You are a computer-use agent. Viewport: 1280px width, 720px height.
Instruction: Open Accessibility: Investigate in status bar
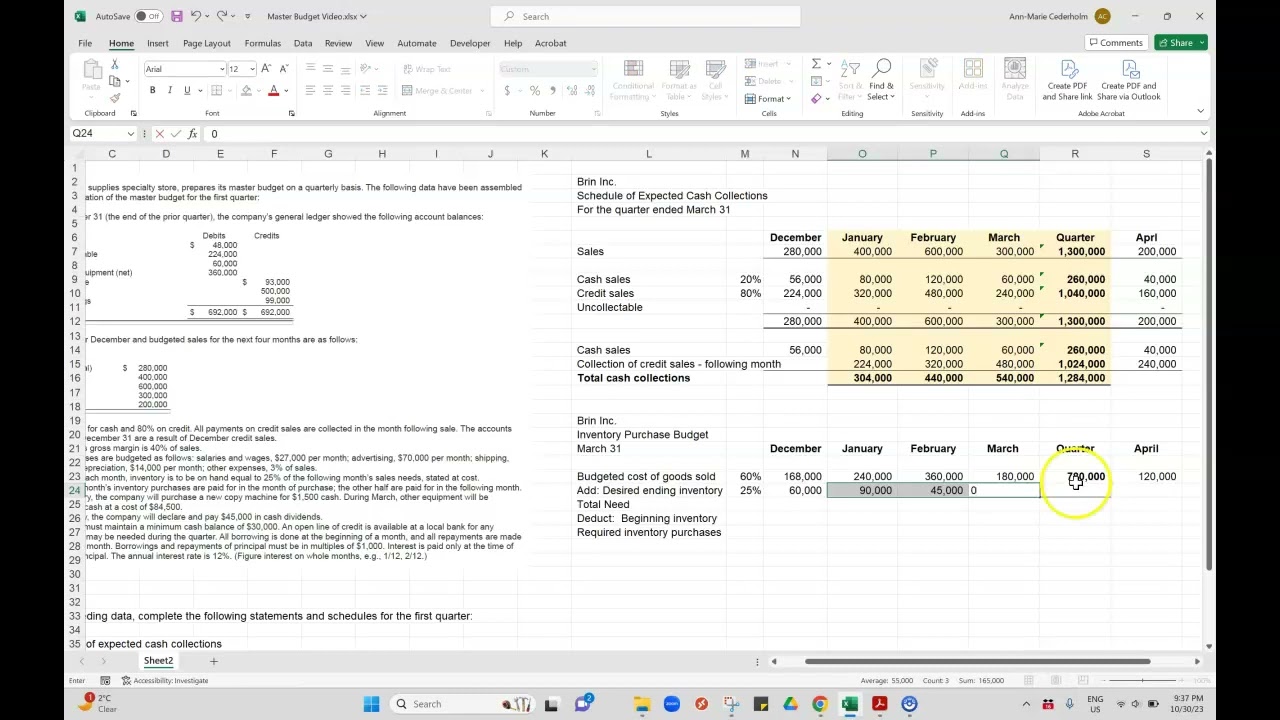(165, 681)
